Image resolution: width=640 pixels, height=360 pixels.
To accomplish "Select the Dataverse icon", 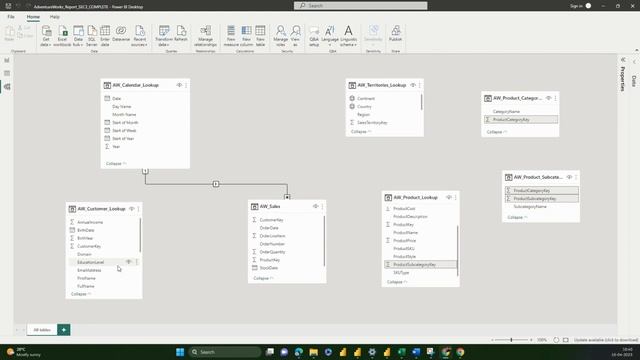I will pos(121,33).
